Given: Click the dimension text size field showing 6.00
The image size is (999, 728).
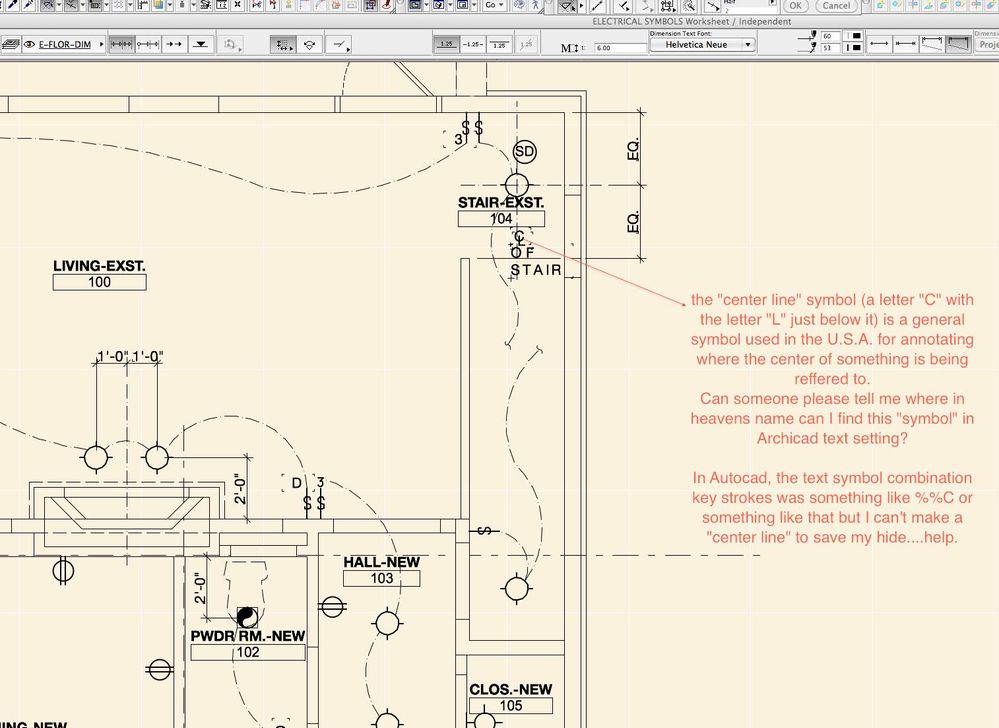Looking at the screenshot, I should point(620,46).
